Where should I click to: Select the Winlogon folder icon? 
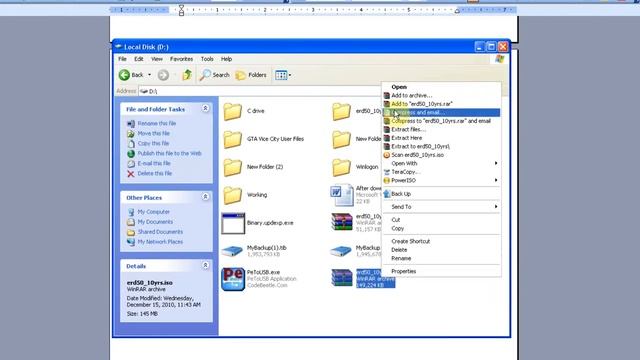pyautogui.click(x=341, y=167)
